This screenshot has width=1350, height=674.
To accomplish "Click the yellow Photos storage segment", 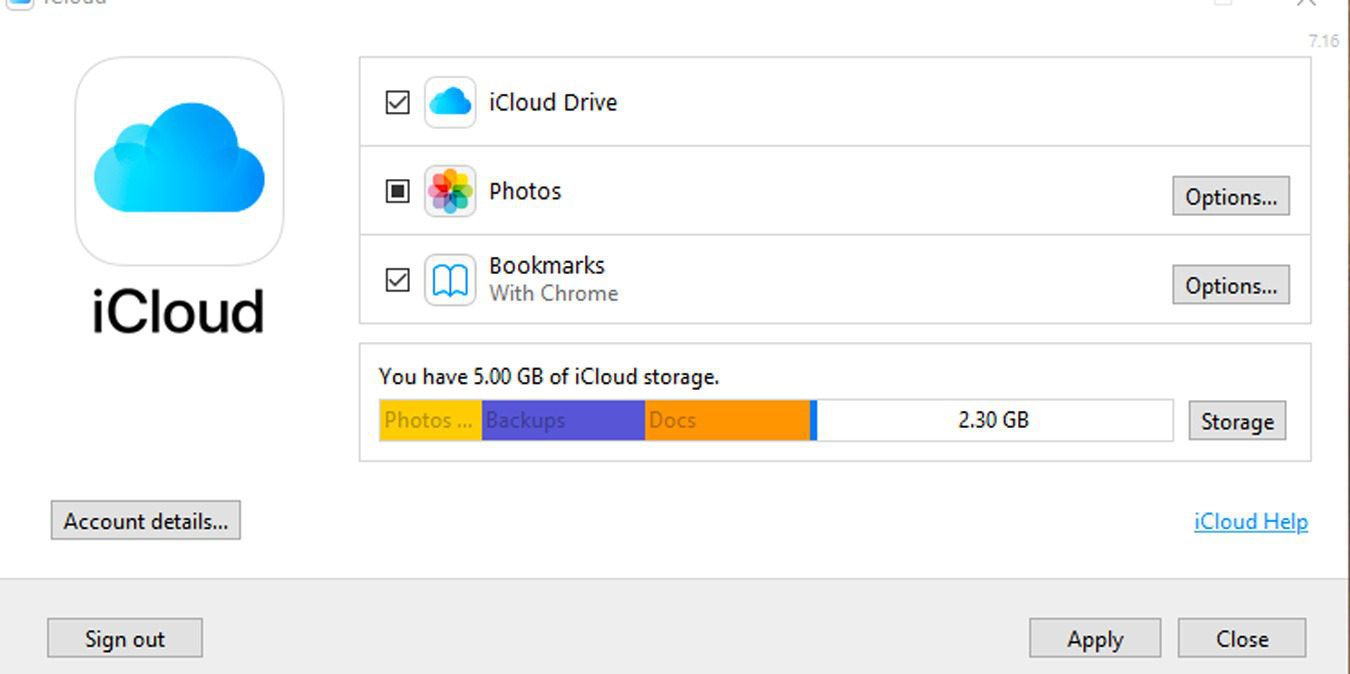I will tap(430, 420).
